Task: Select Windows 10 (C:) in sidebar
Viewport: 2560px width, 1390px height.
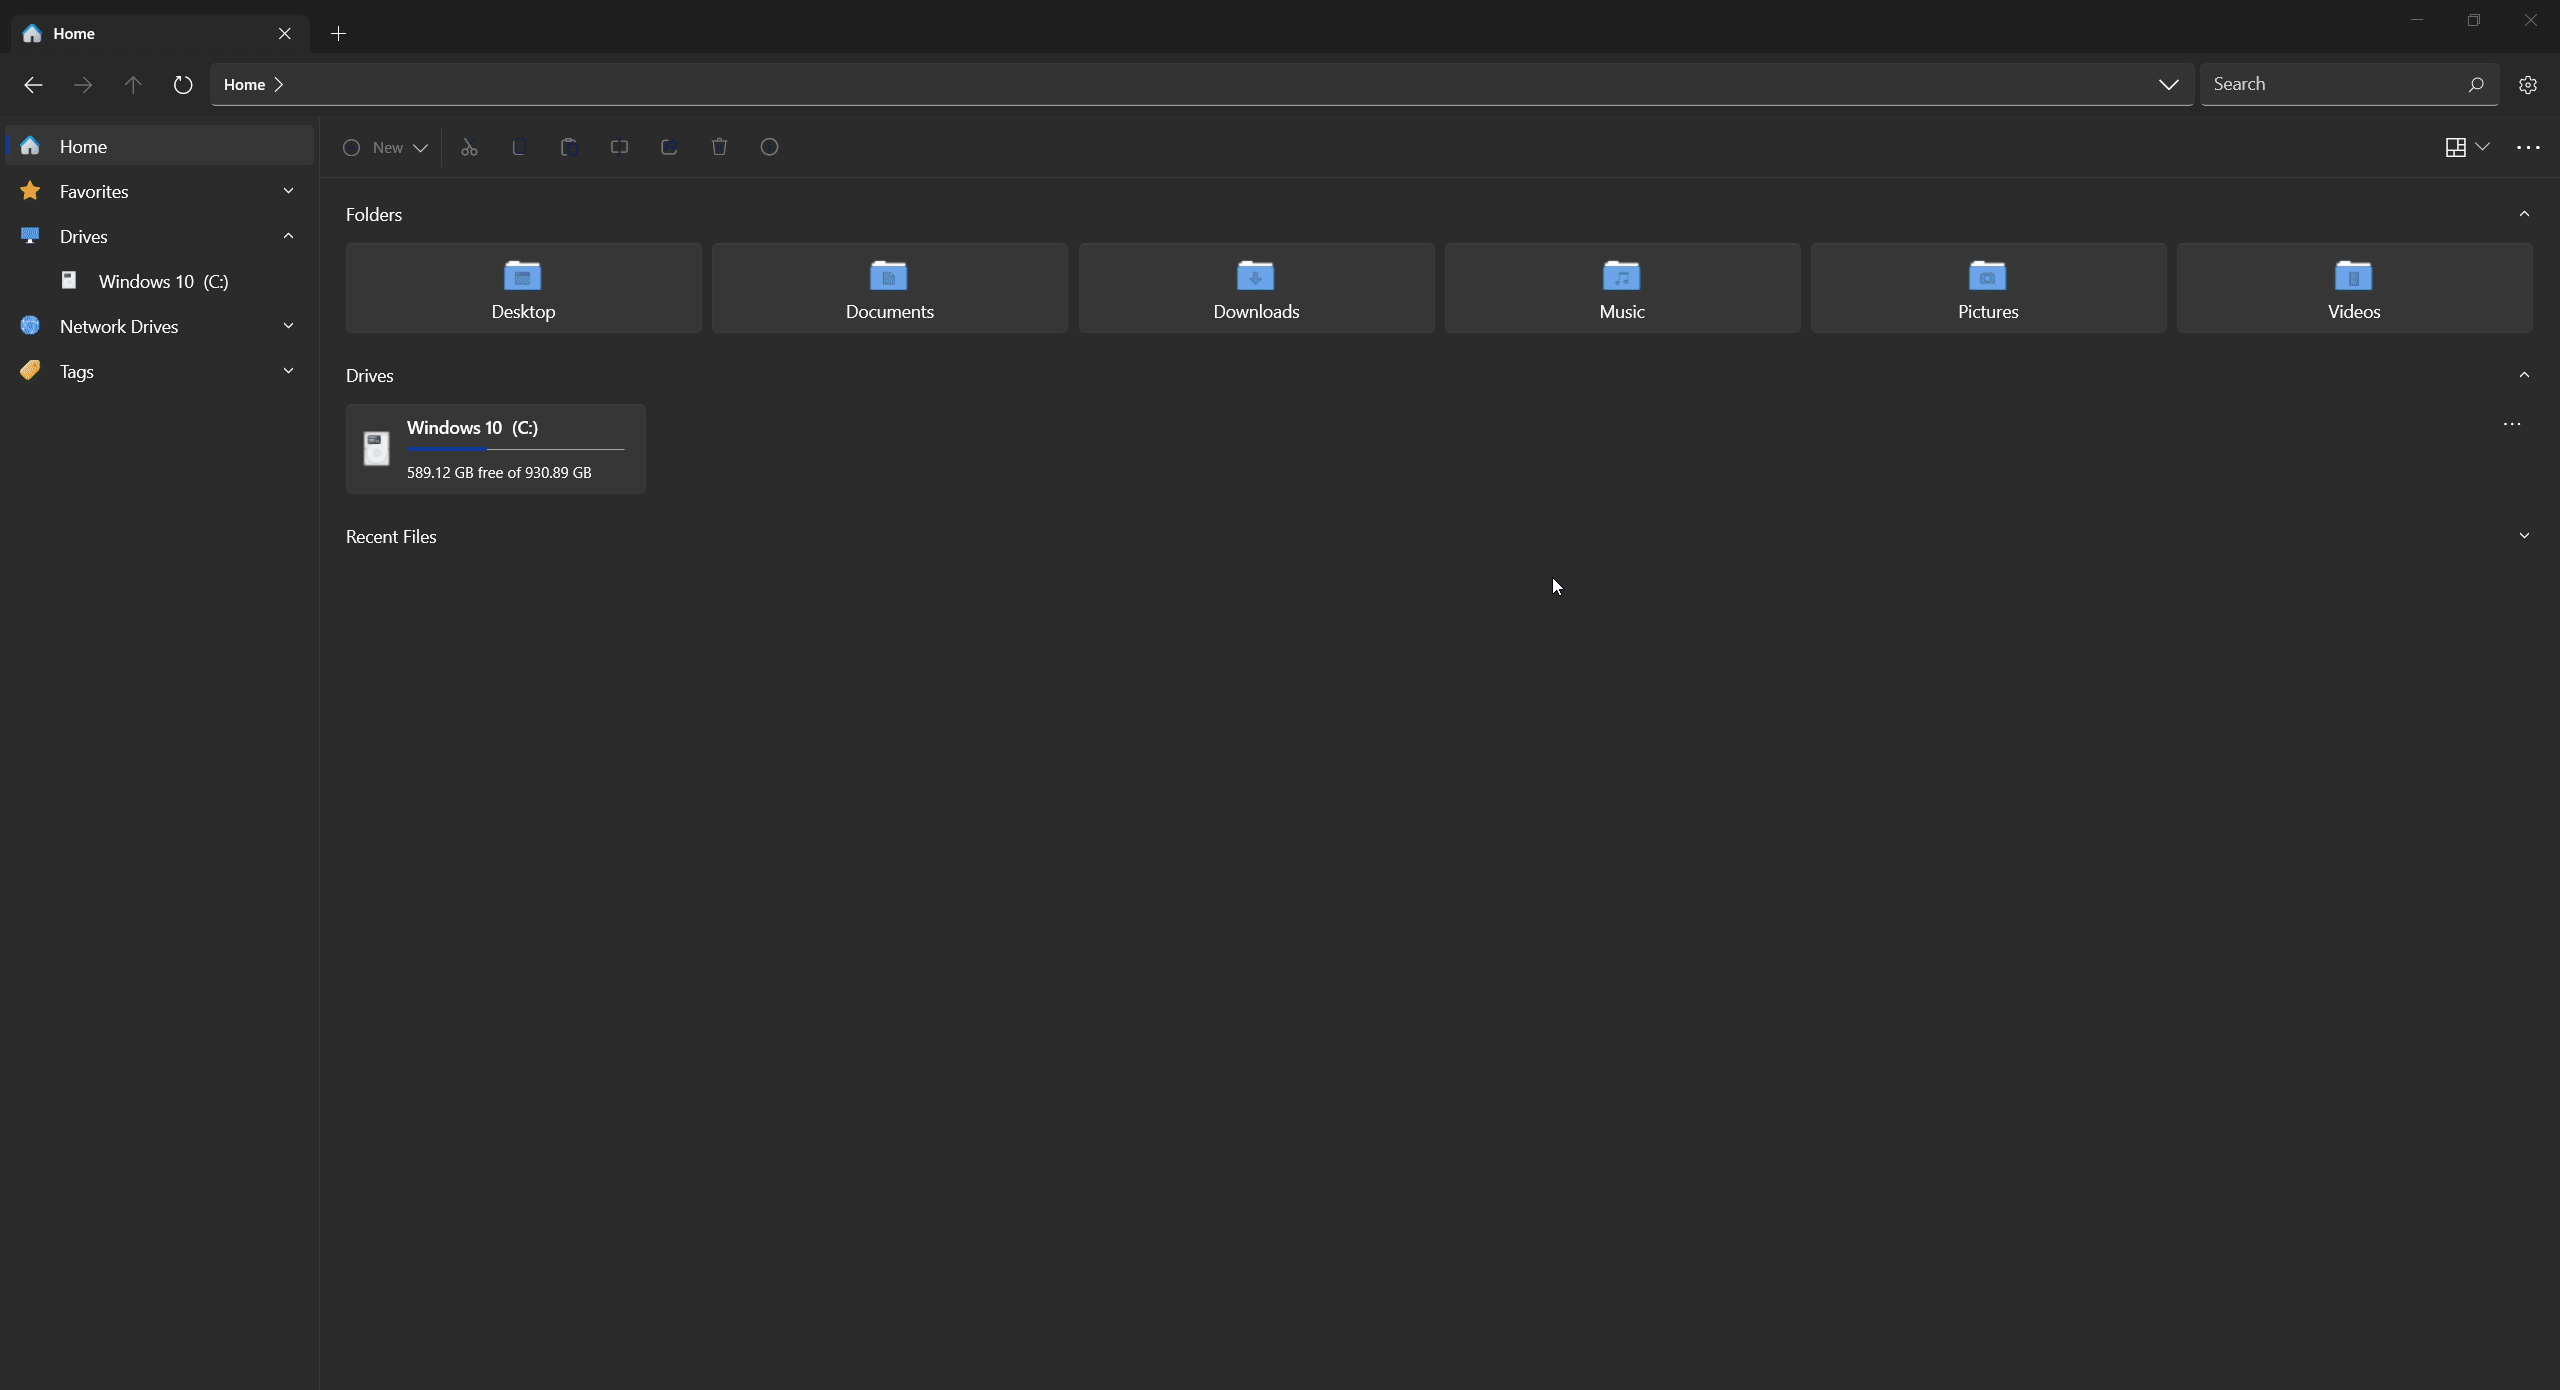Action: pos(160,281)
